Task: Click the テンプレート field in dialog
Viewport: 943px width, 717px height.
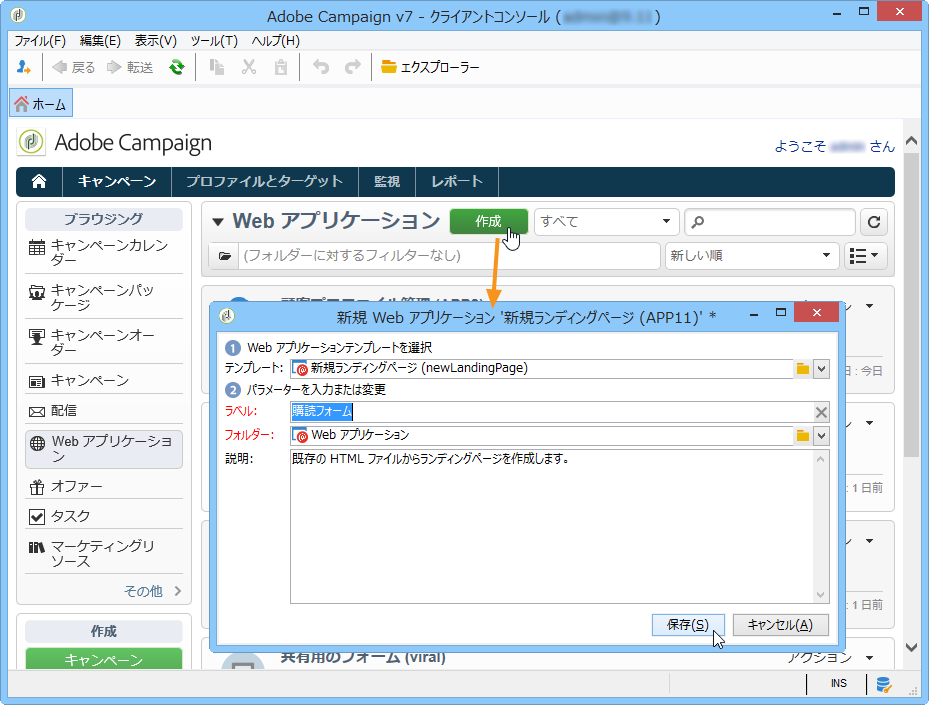Action: click(x=541, y=368)
